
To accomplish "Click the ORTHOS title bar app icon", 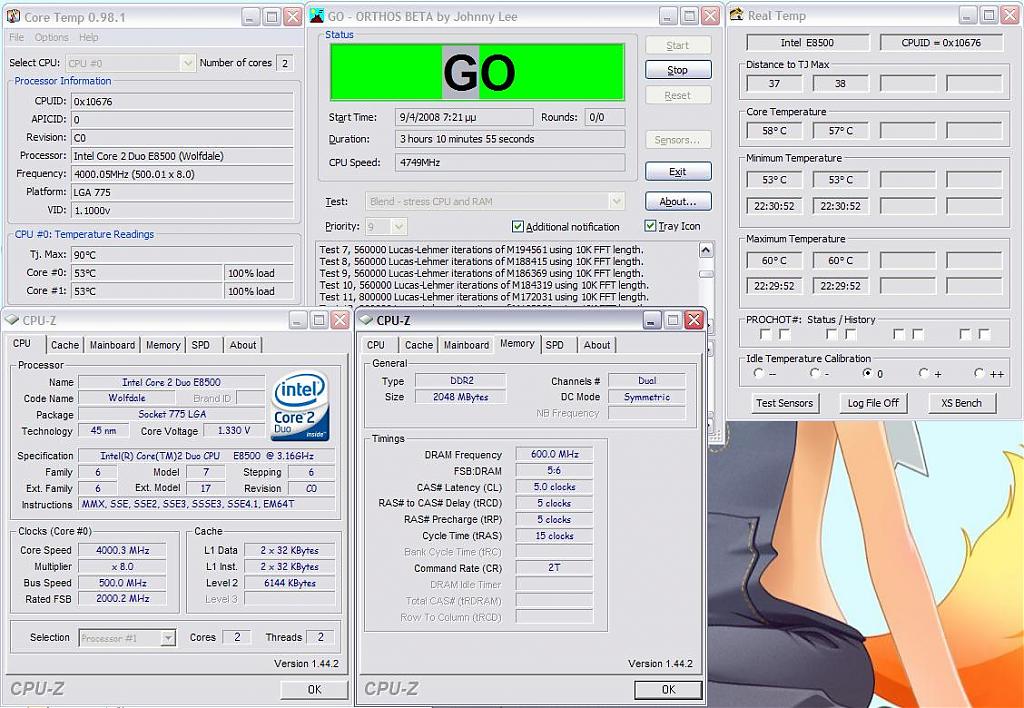I will tap(316, 16).
